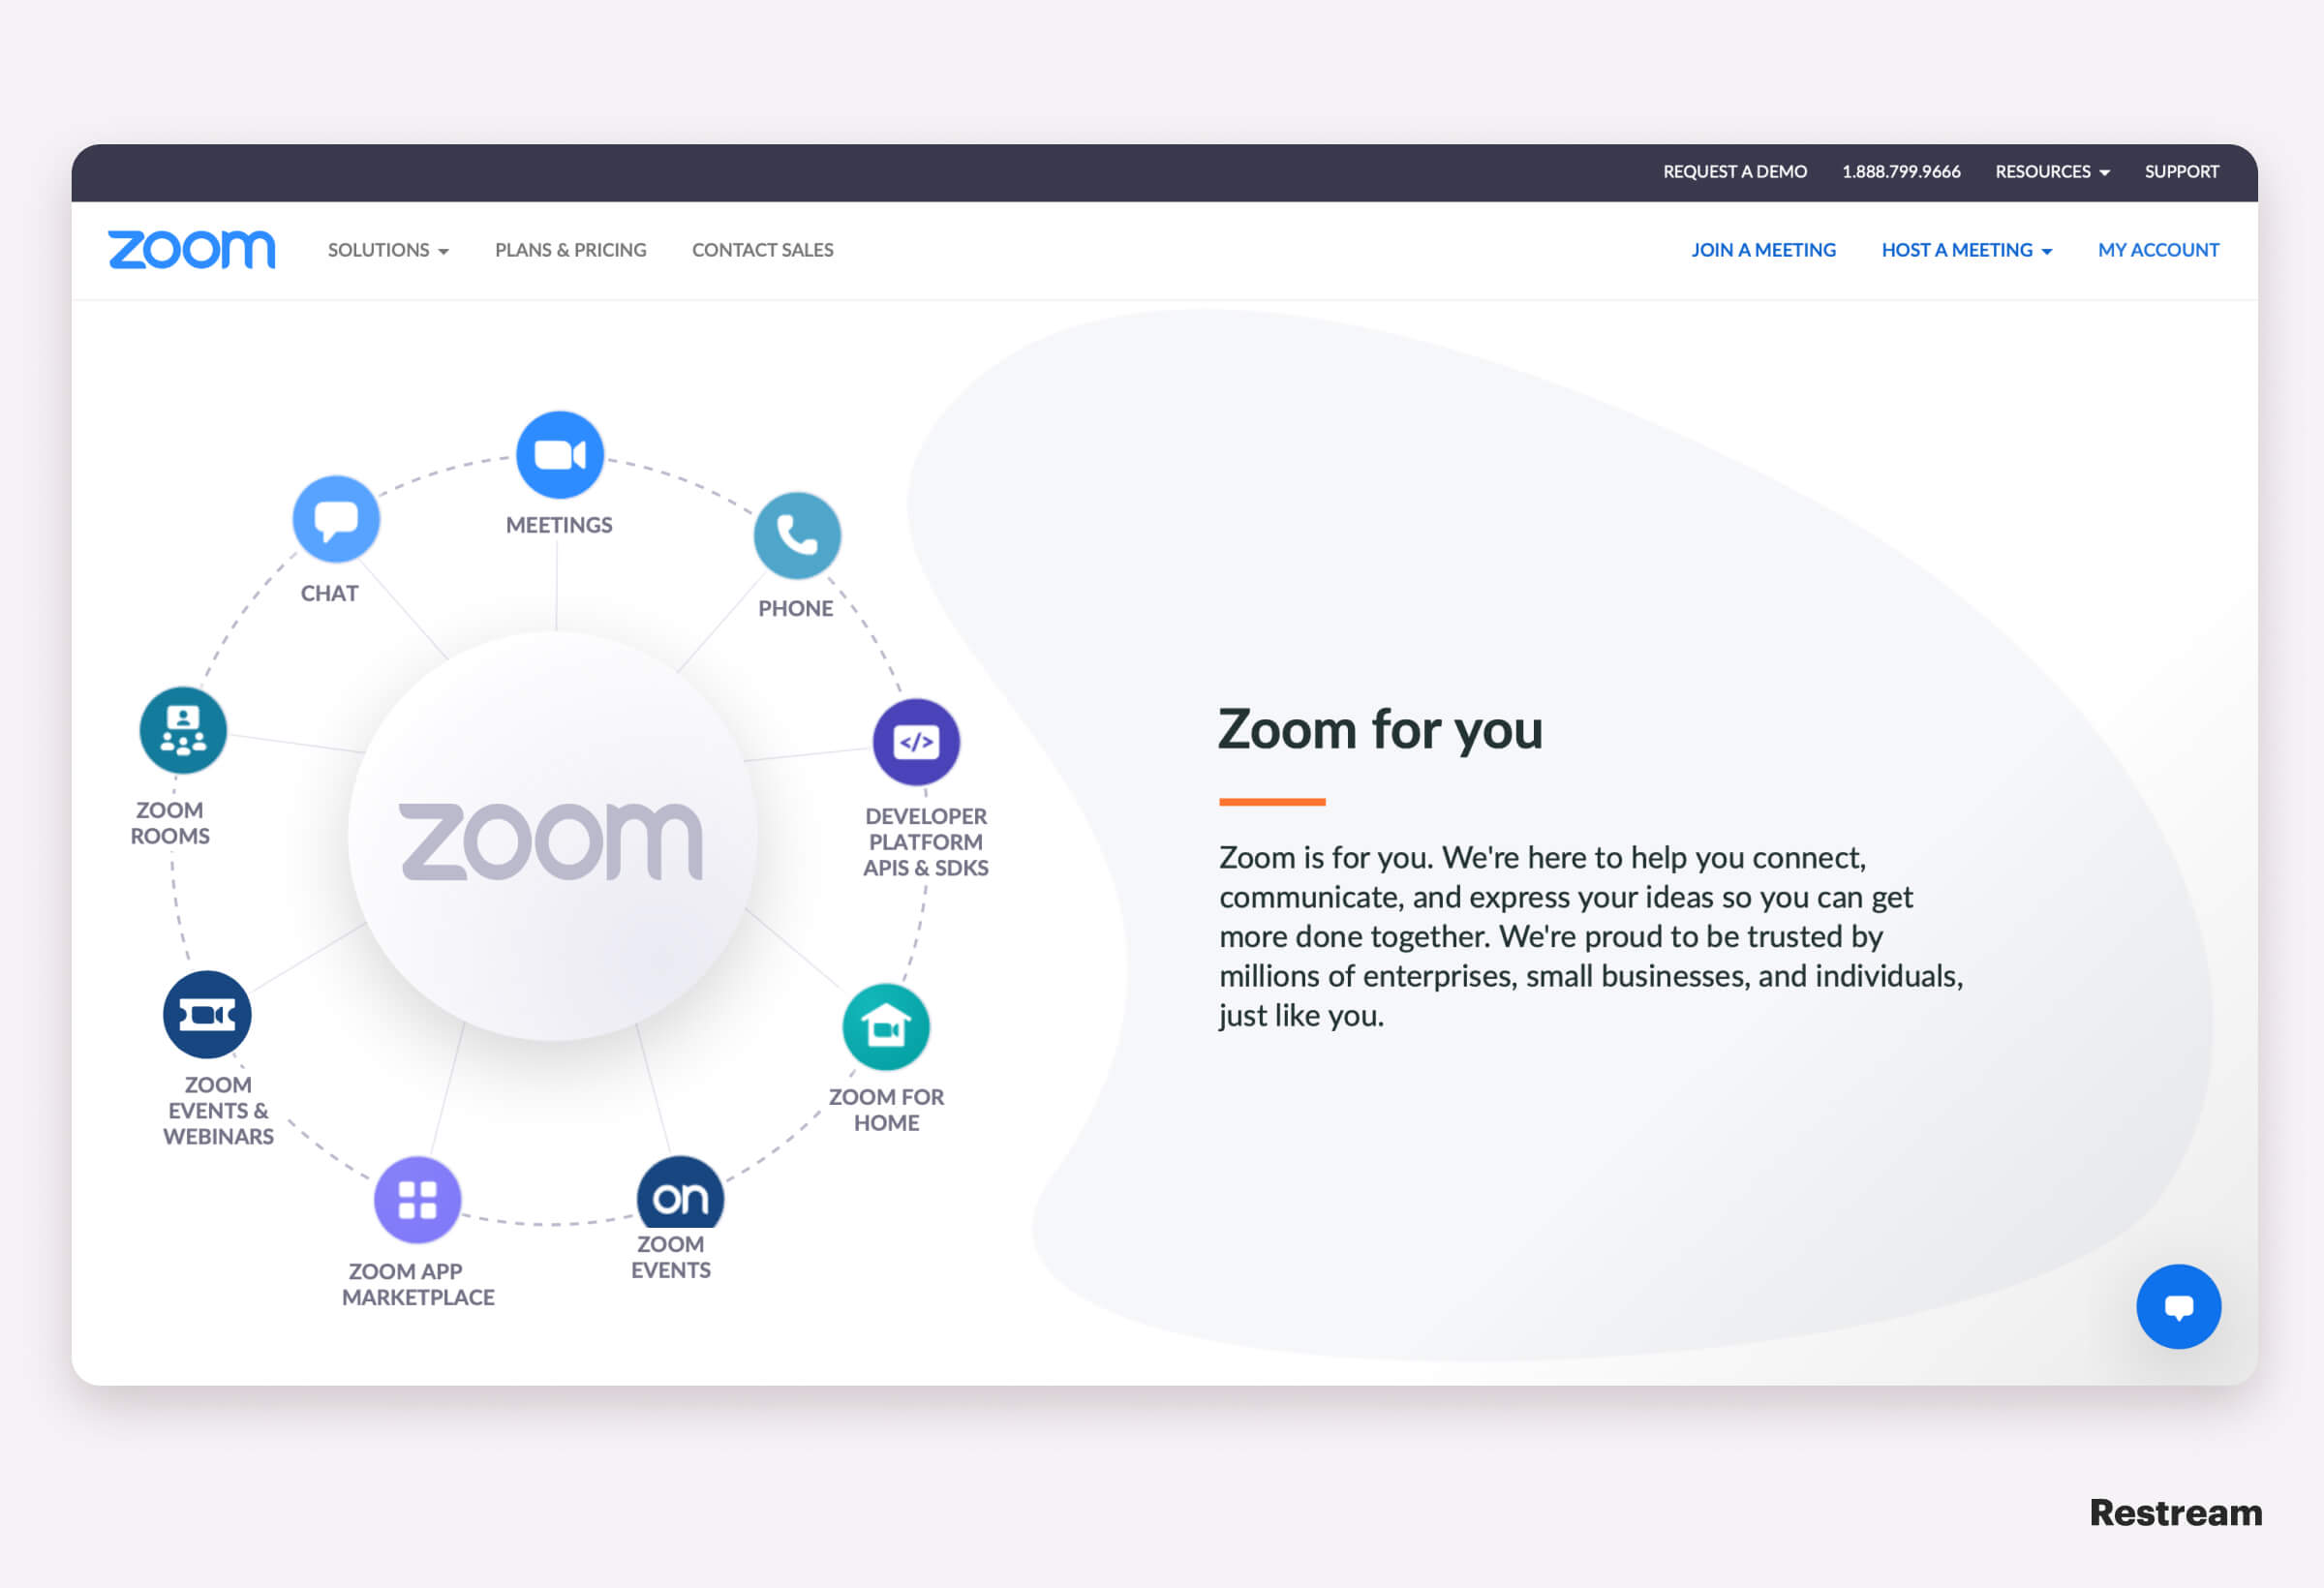Screen dimensions: 2324x1588
Task: Click the Zoom logo to go home
Action: [193, 249]
